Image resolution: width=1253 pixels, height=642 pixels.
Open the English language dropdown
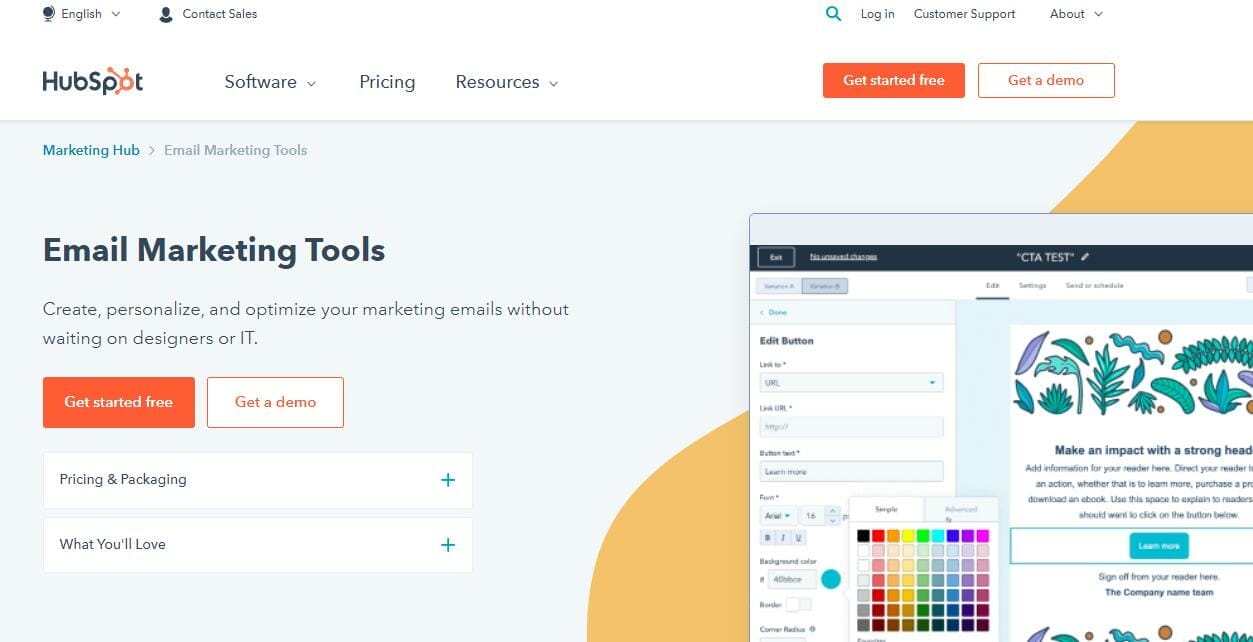(82, 14)
